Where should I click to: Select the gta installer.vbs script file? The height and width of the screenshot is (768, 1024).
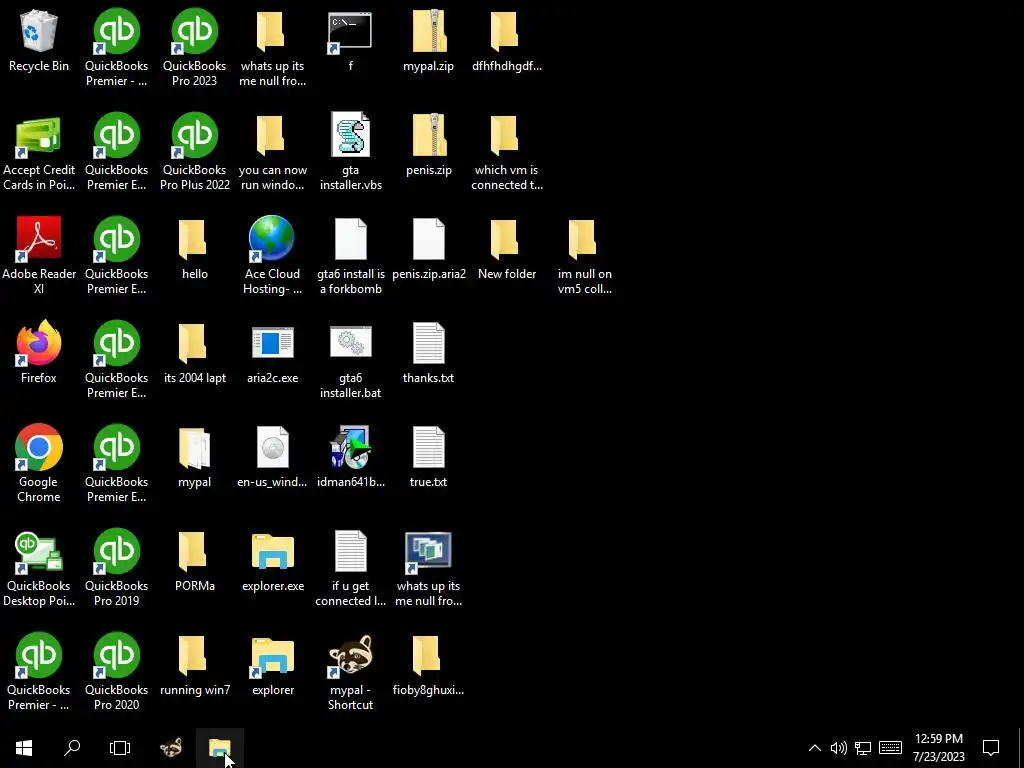(351, 152)
